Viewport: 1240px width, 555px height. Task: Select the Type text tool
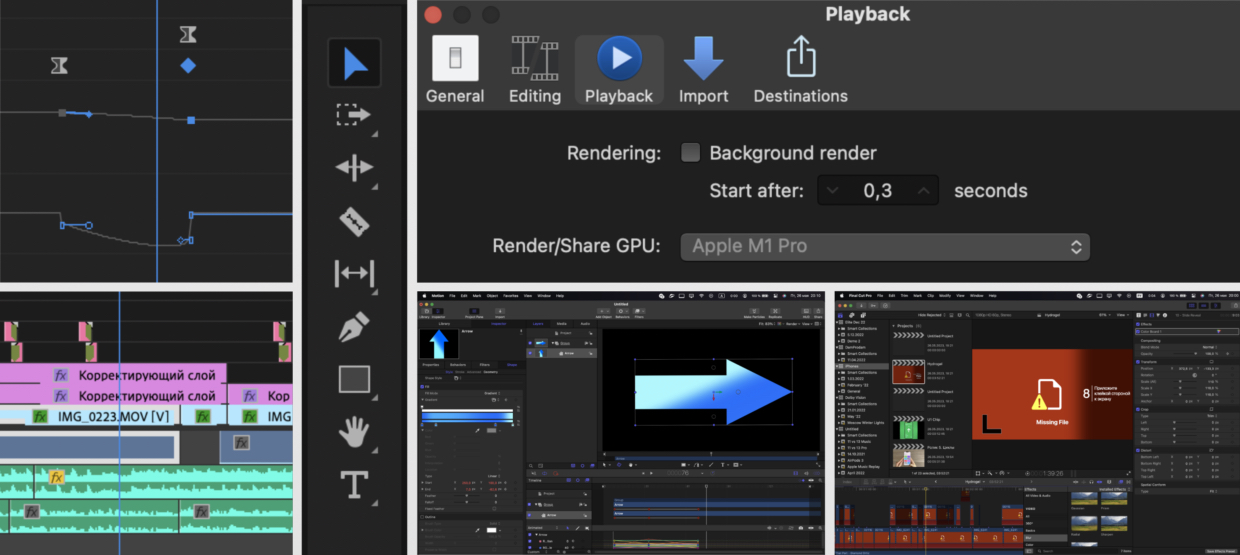click(354, 485)
